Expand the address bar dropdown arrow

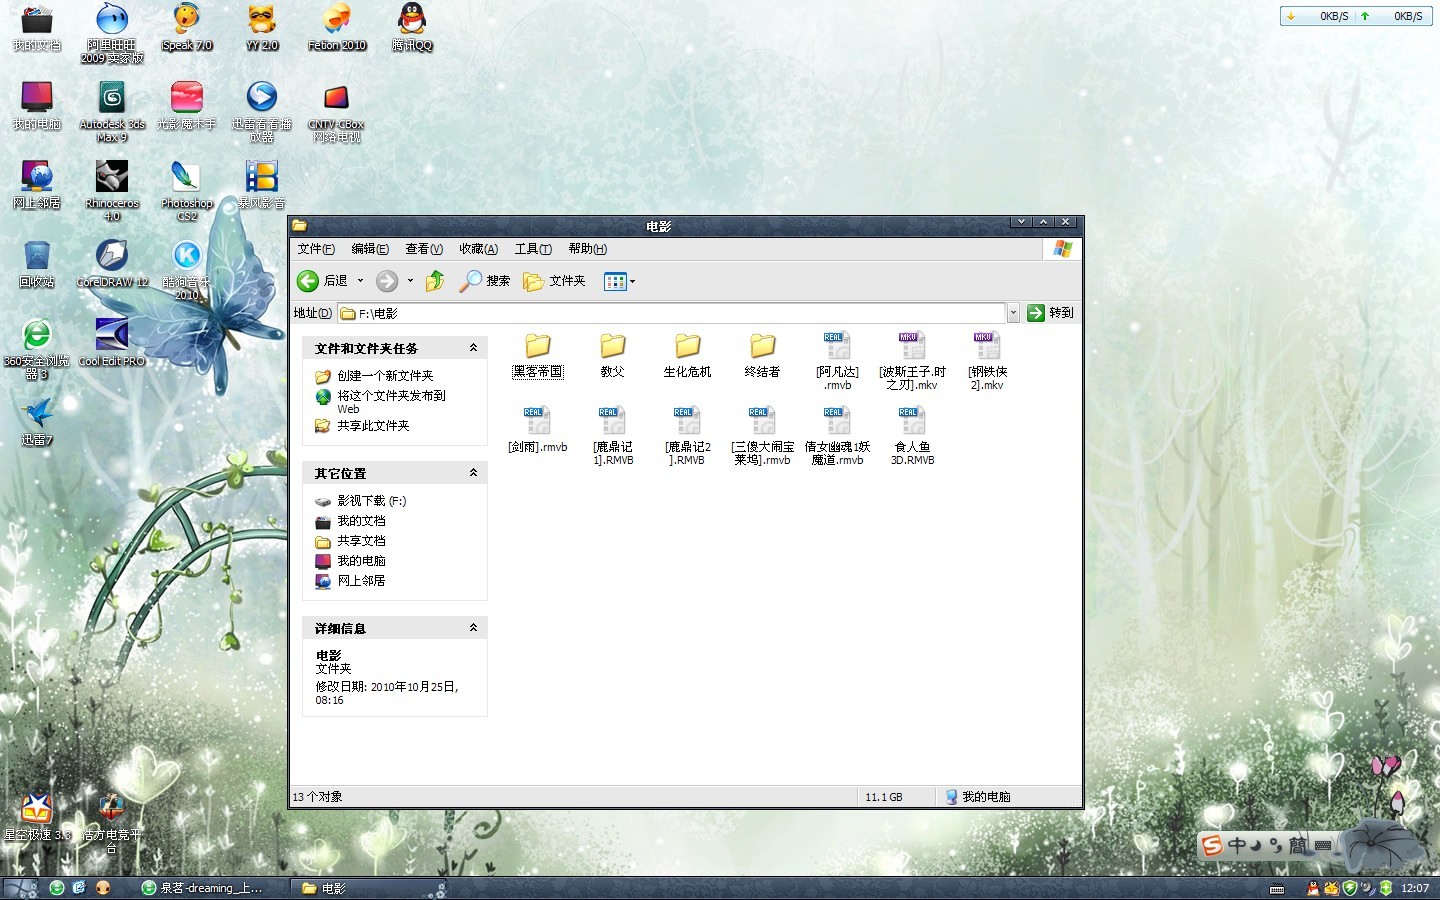coord(1013,313)
